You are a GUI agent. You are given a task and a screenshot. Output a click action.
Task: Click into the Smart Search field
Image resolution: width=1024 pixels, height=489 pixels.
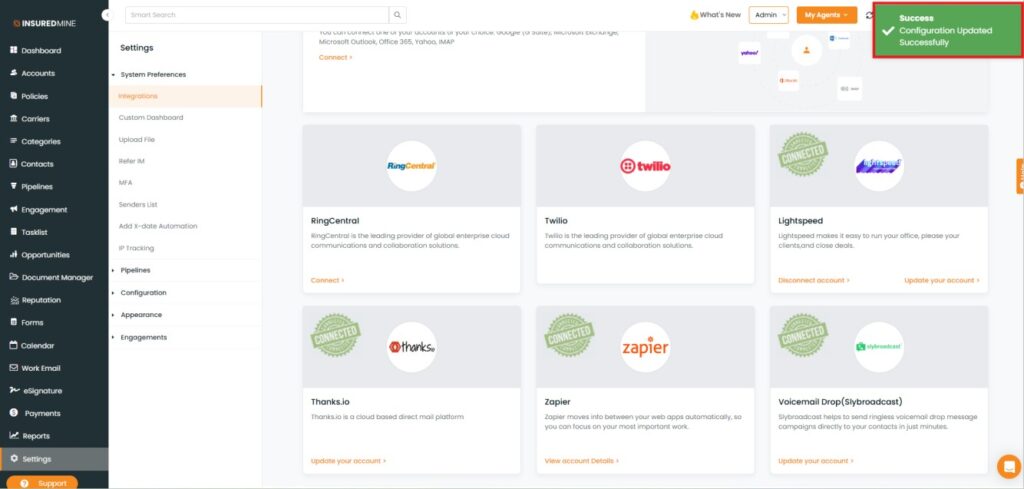click(x=255, y=15)
